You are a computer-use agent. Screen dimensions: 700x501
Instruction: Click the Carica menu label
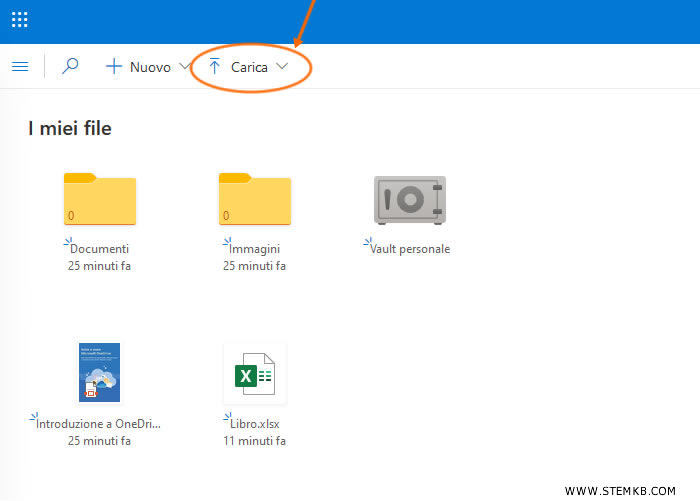(249, 67)
